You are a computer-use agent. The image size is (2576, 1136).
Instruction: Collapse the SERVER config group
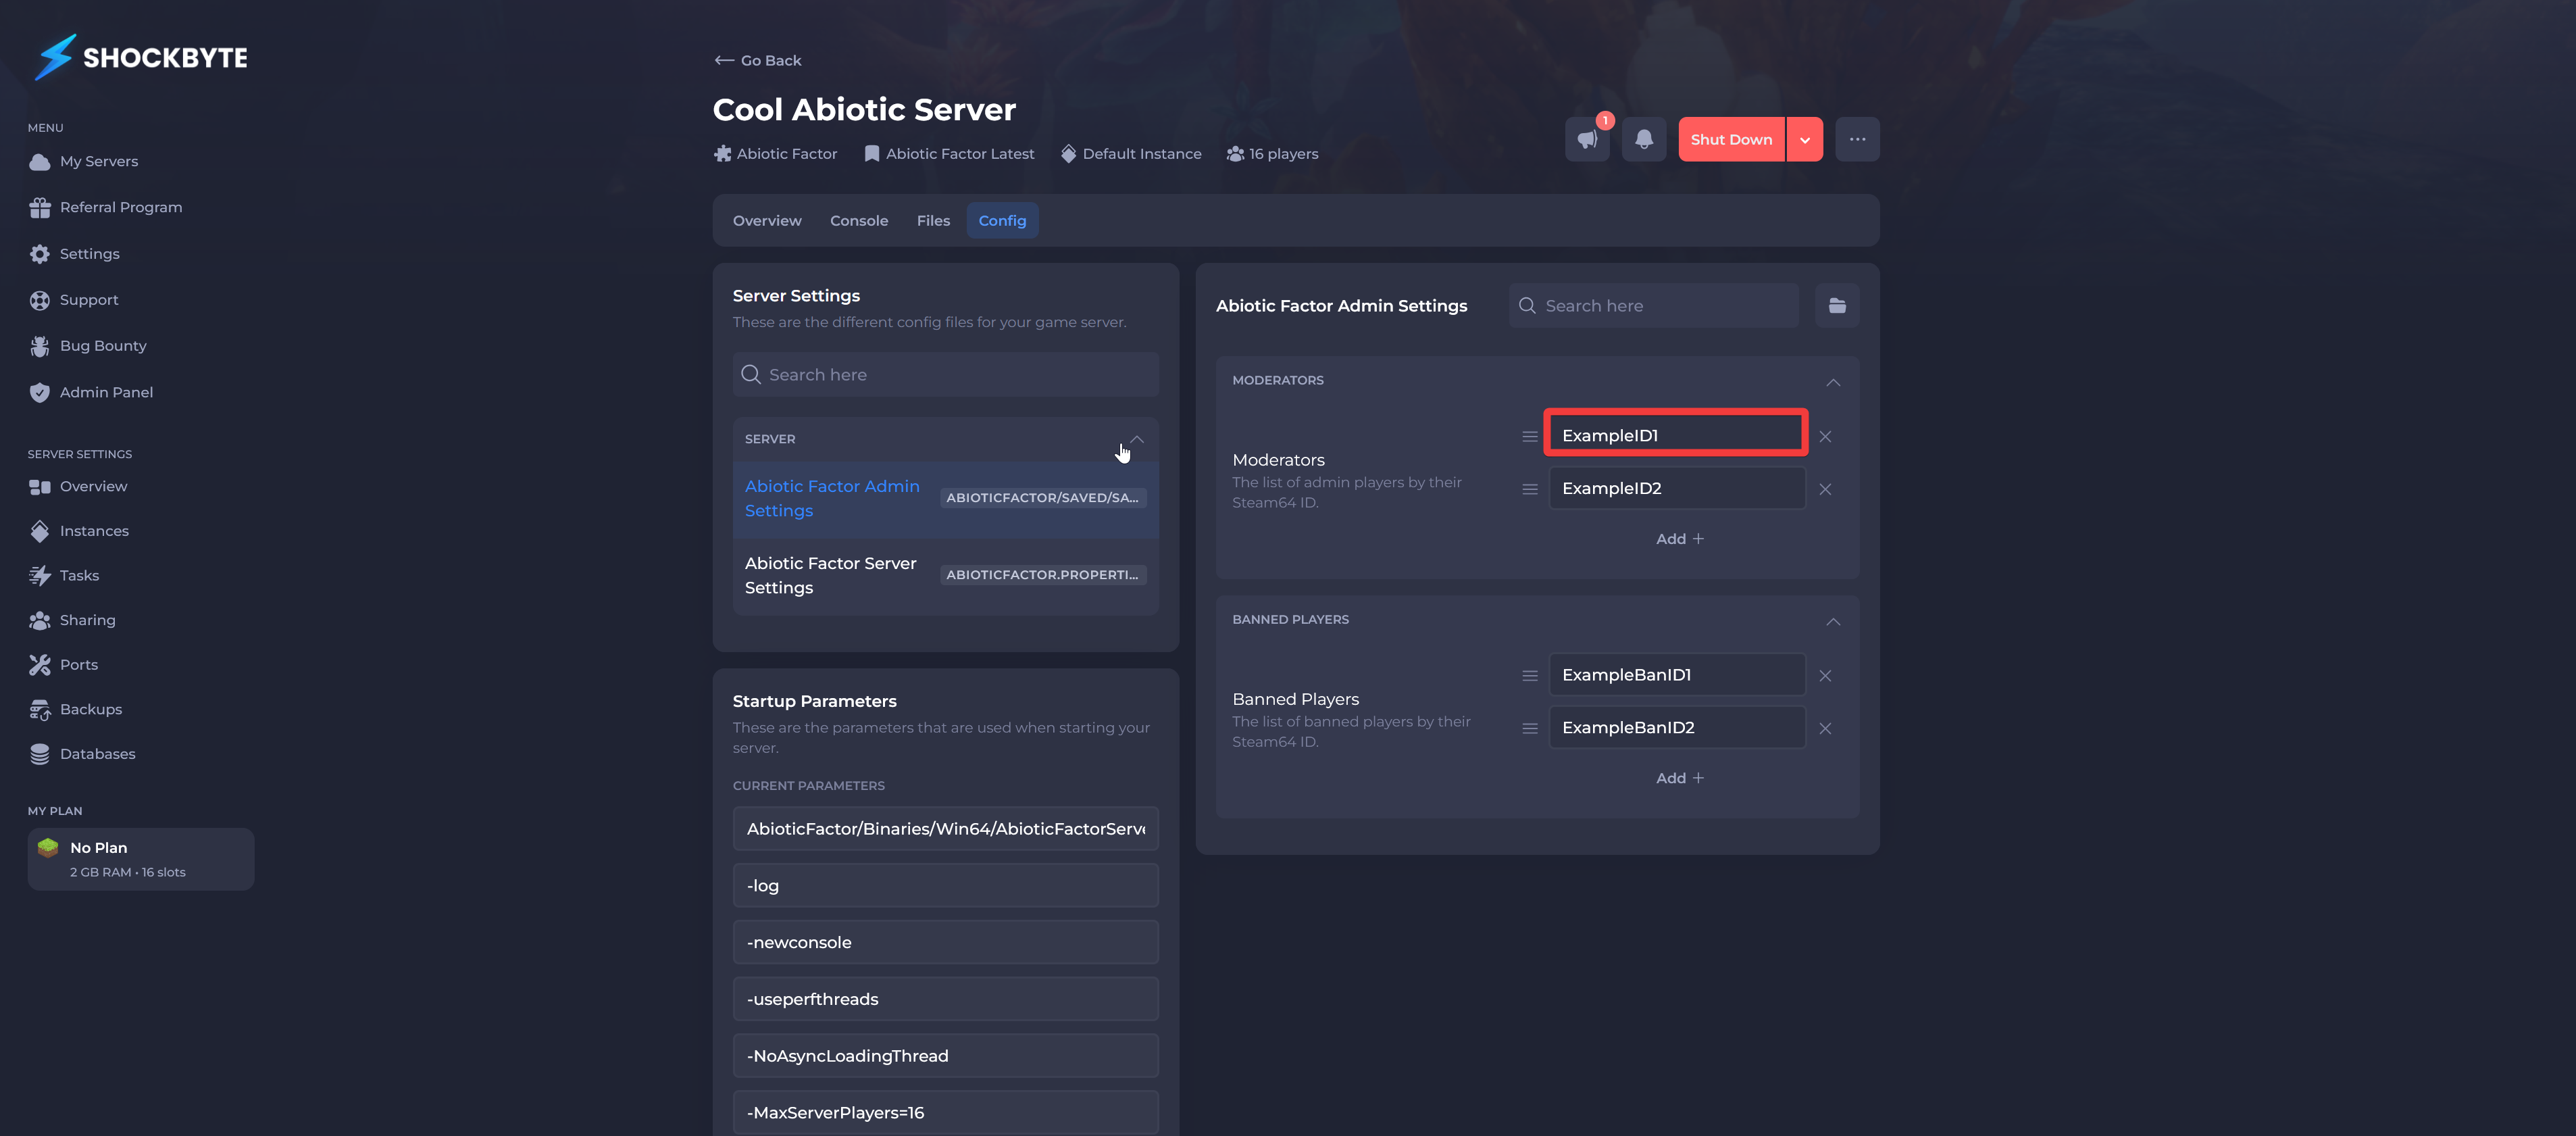[1137, 439]
